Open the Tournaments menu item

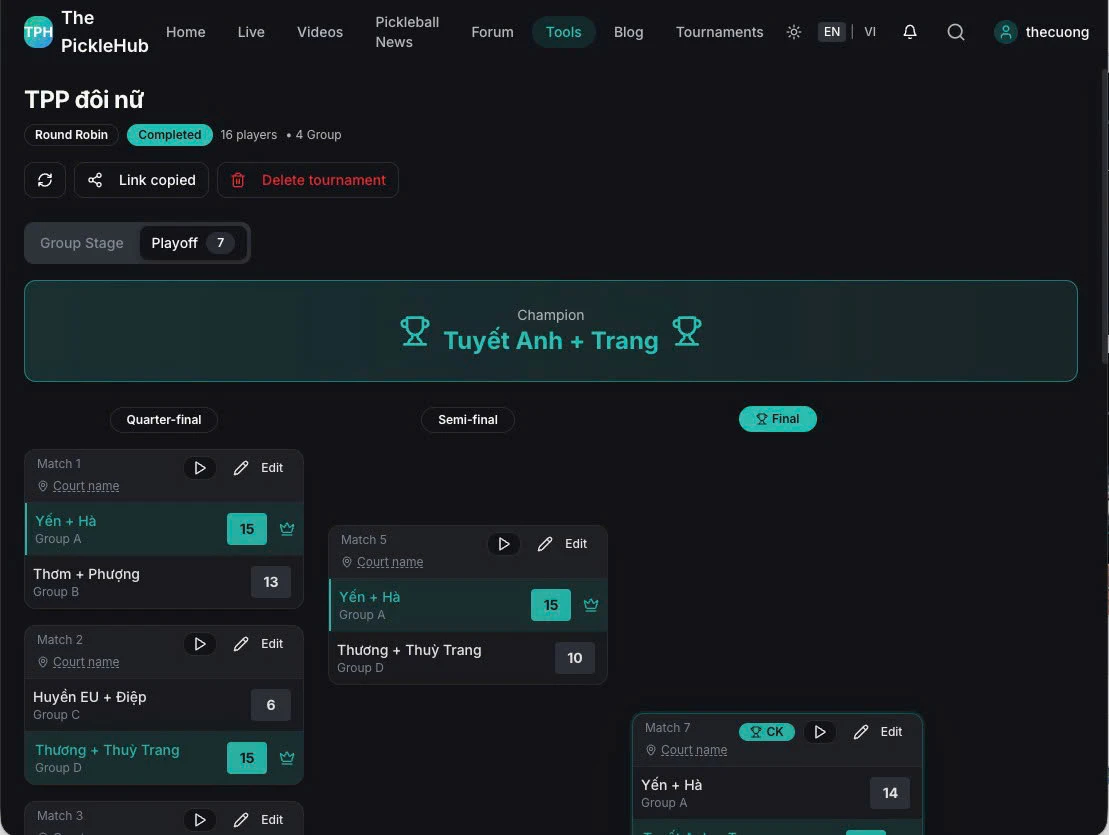click(x=719, y=31)
